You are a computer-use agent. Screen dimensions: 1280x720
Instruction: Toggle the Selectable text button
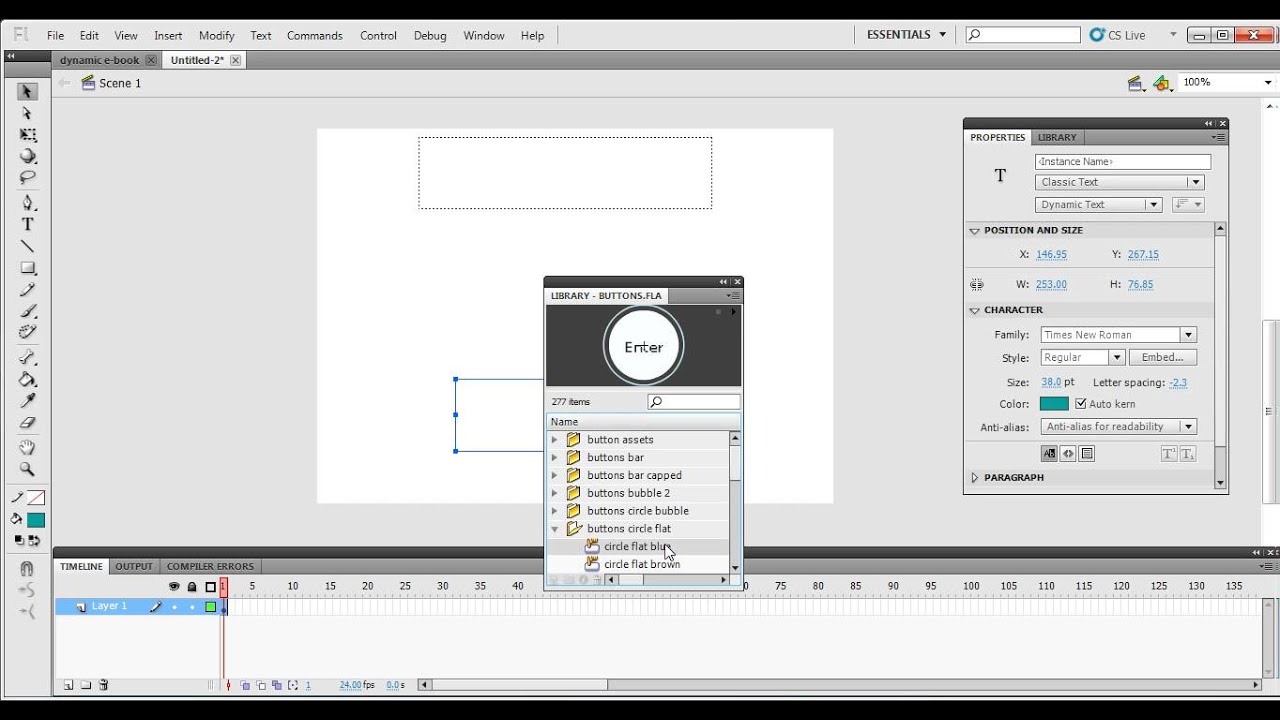point(1049,454)
